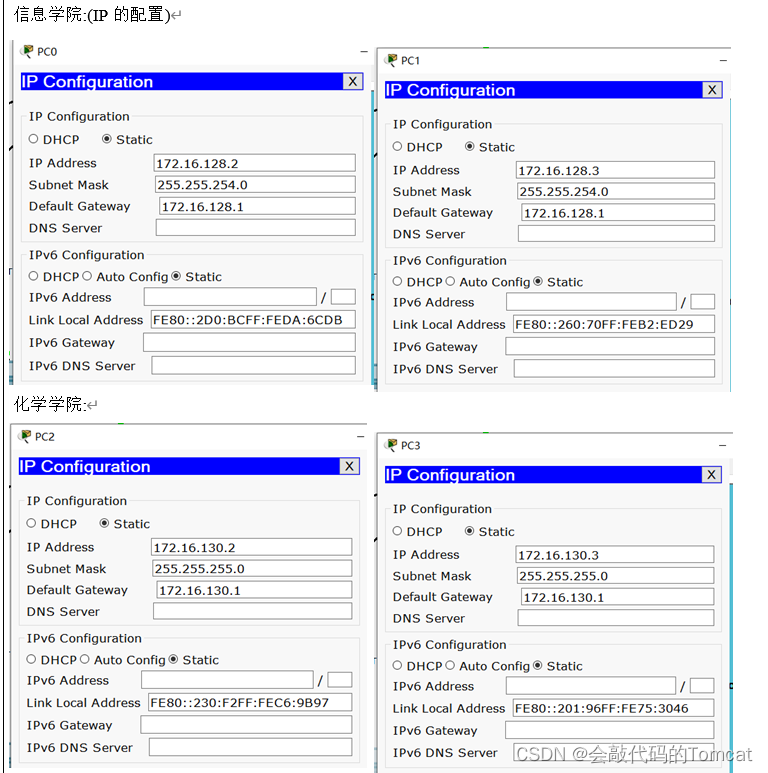Select IPv4 Static radio in PC1
Viewport: 768px width, 773px height.
click(x=469, y=146)
